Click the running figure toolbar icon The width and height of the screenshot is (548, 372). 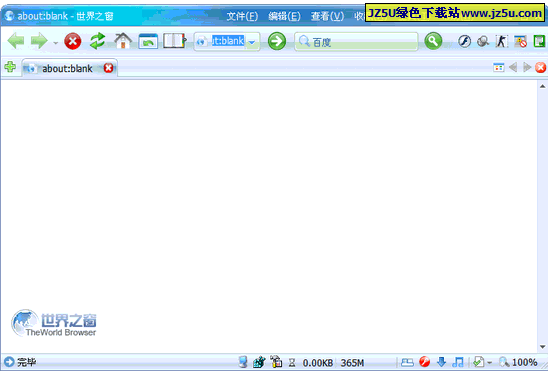point(502,42)
